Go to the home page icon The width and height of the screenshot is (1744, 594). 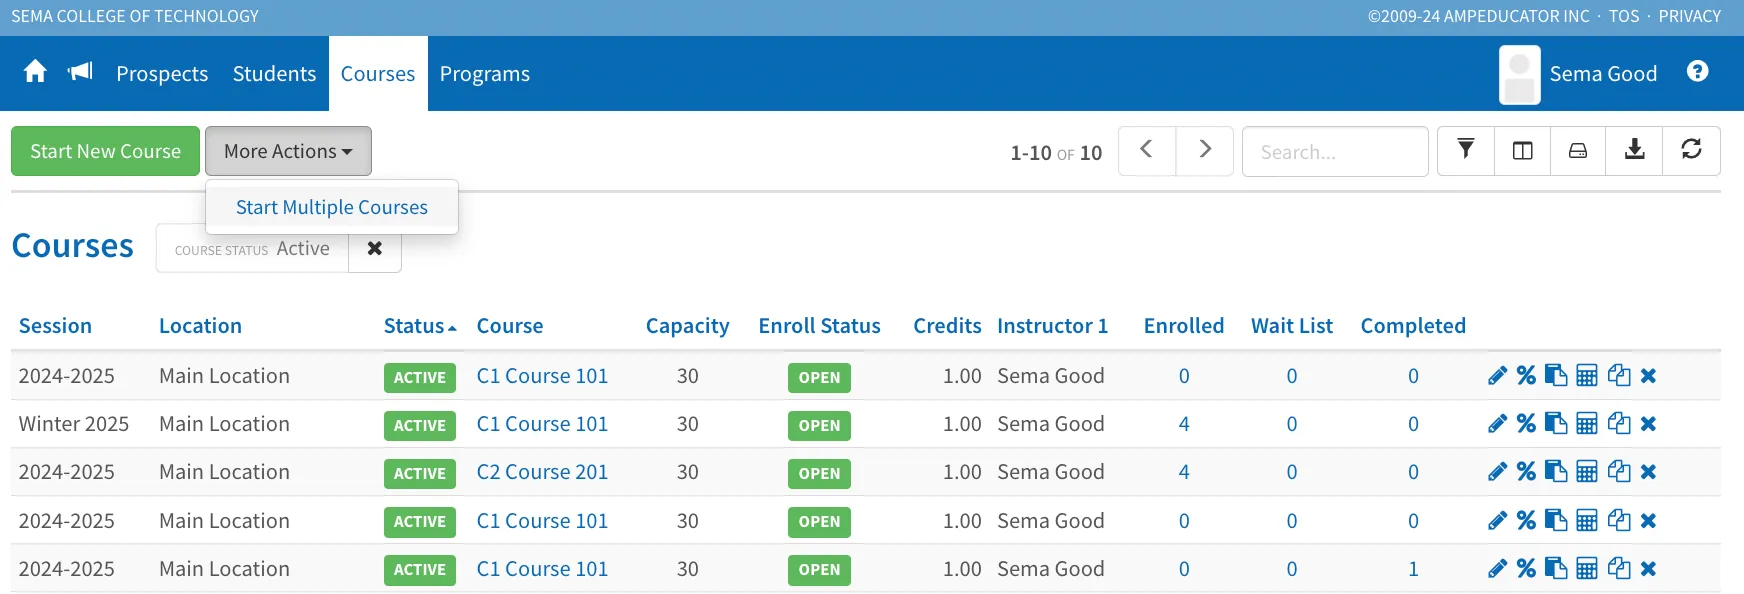(x=35, y=72)
